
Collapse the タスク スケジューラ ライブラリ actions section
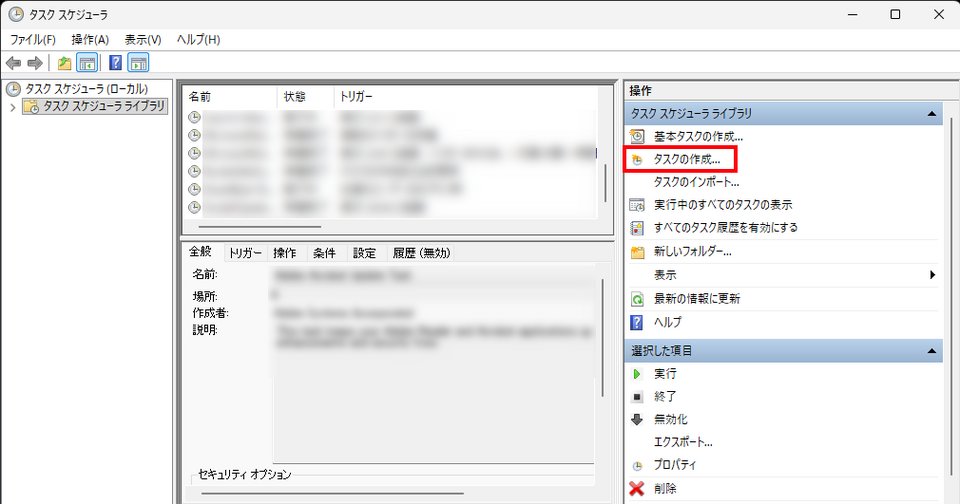tap(931, 114)
